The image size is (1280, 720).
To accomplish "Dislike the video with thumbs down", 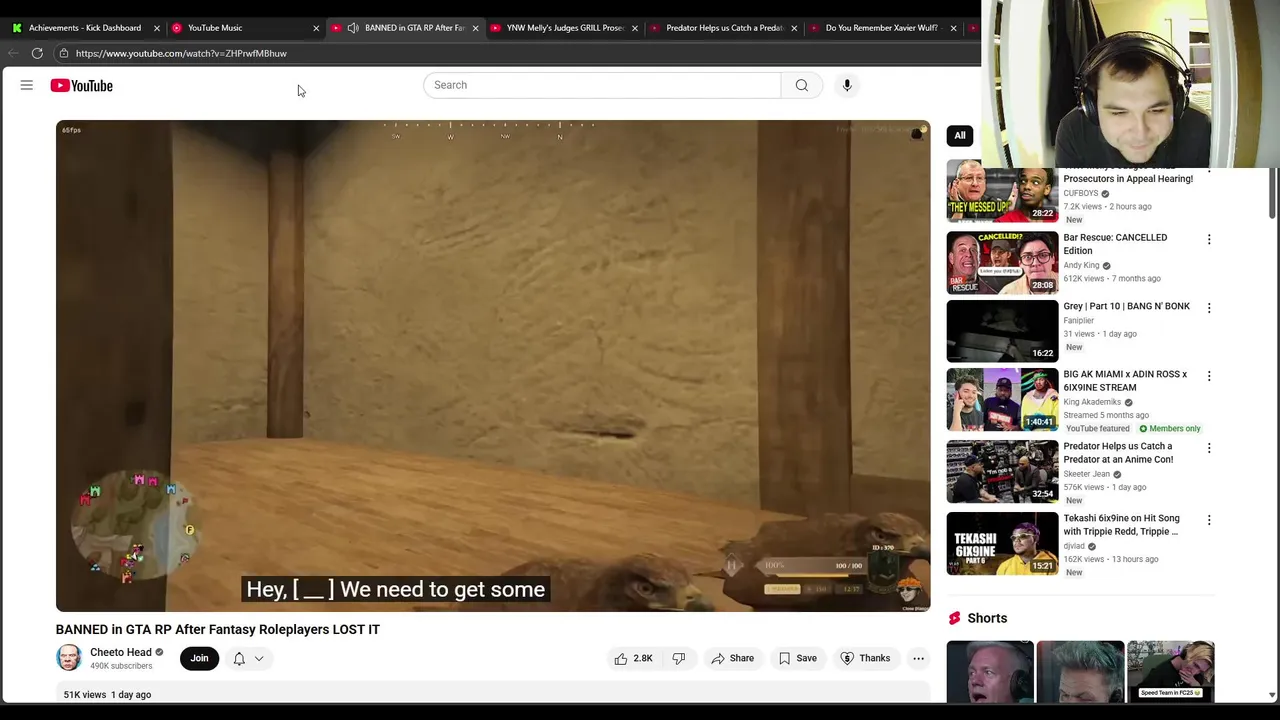I will [x=679, y=658].
